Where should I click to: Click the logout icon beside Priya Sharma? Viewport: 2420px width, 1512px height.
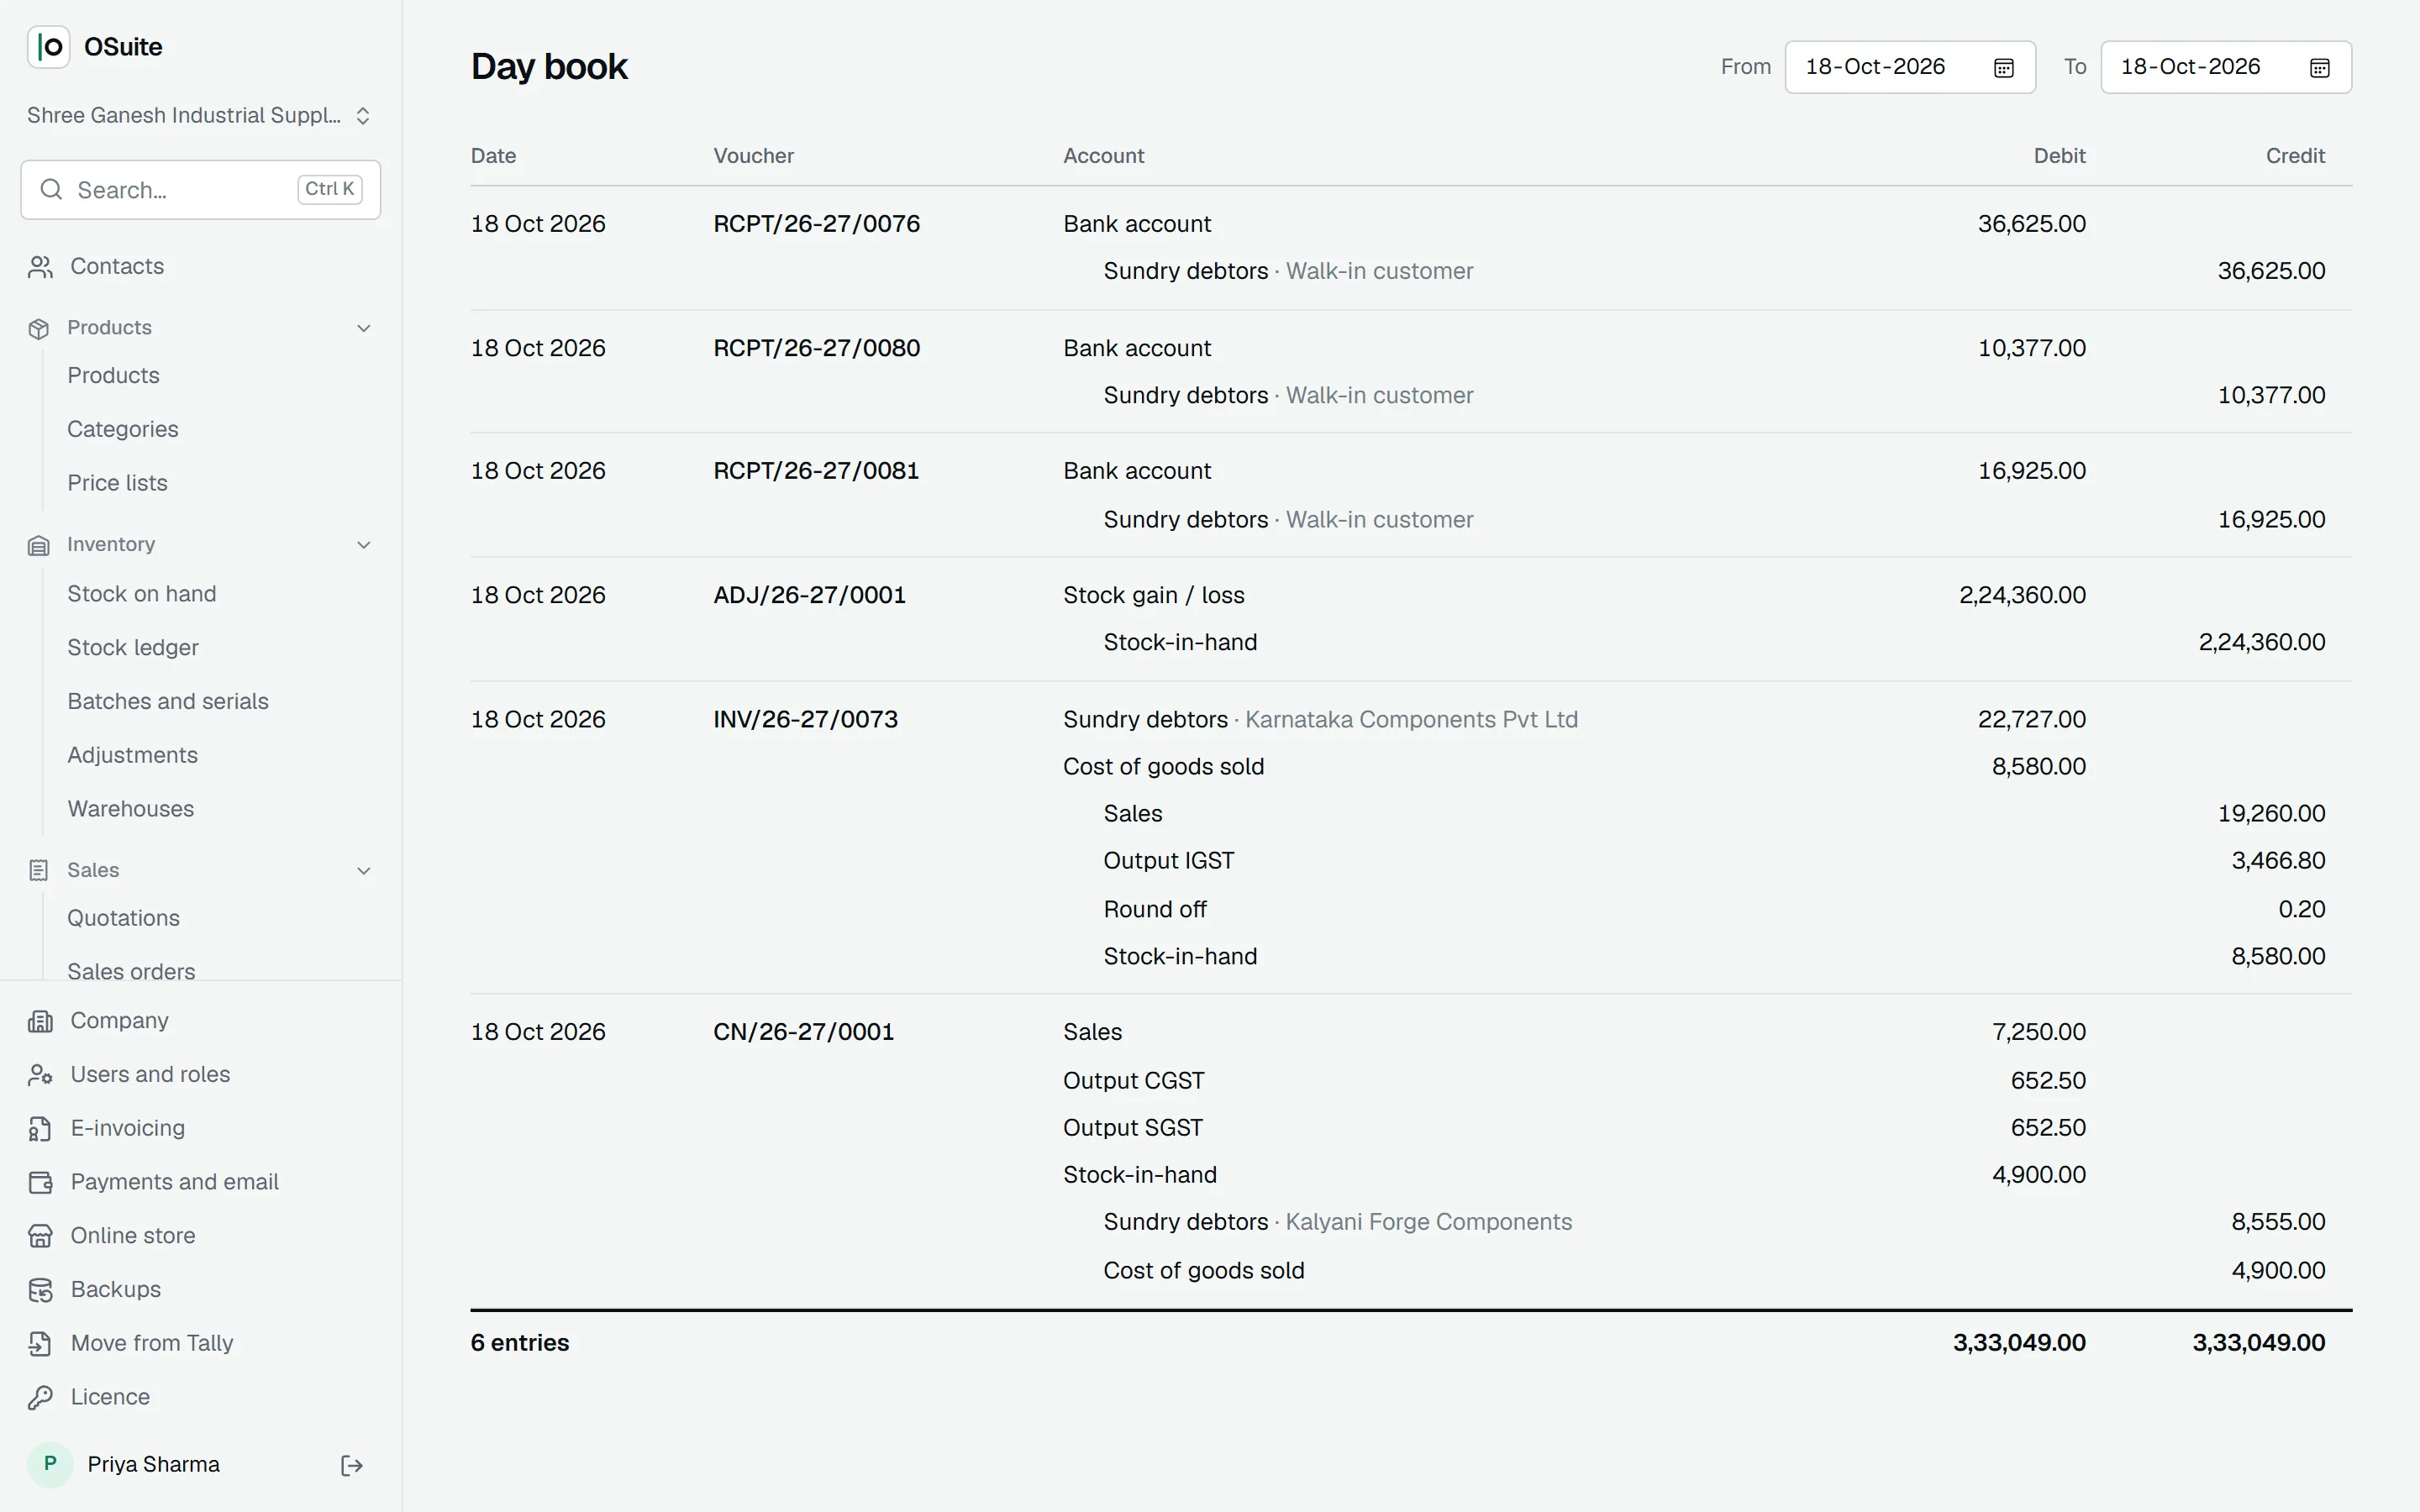pos(352,1465)
